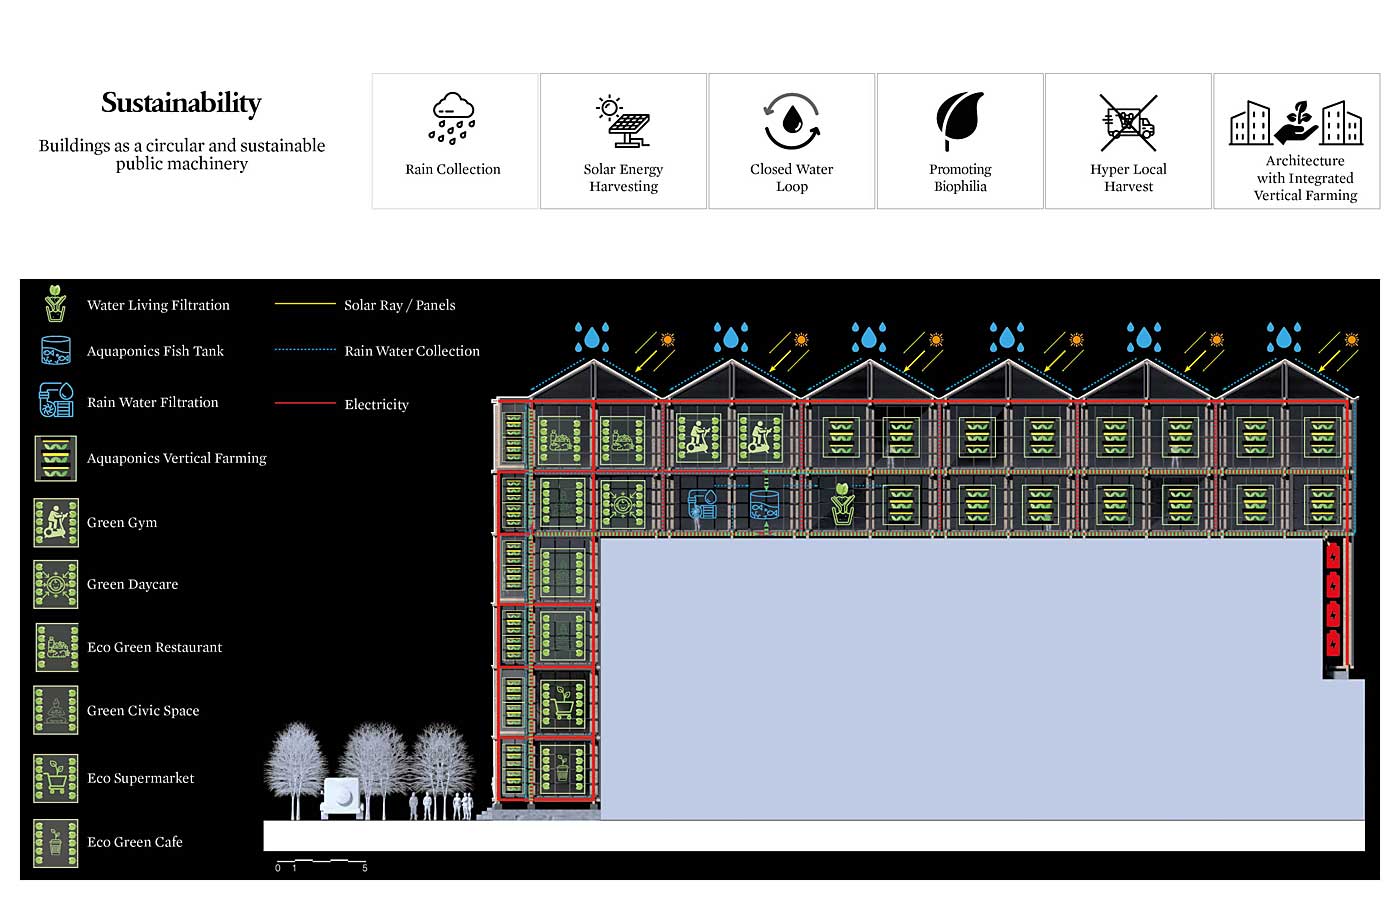1400x900 pixels.
Task: Click the scale bar below the trees
Action: click(321, 861)
